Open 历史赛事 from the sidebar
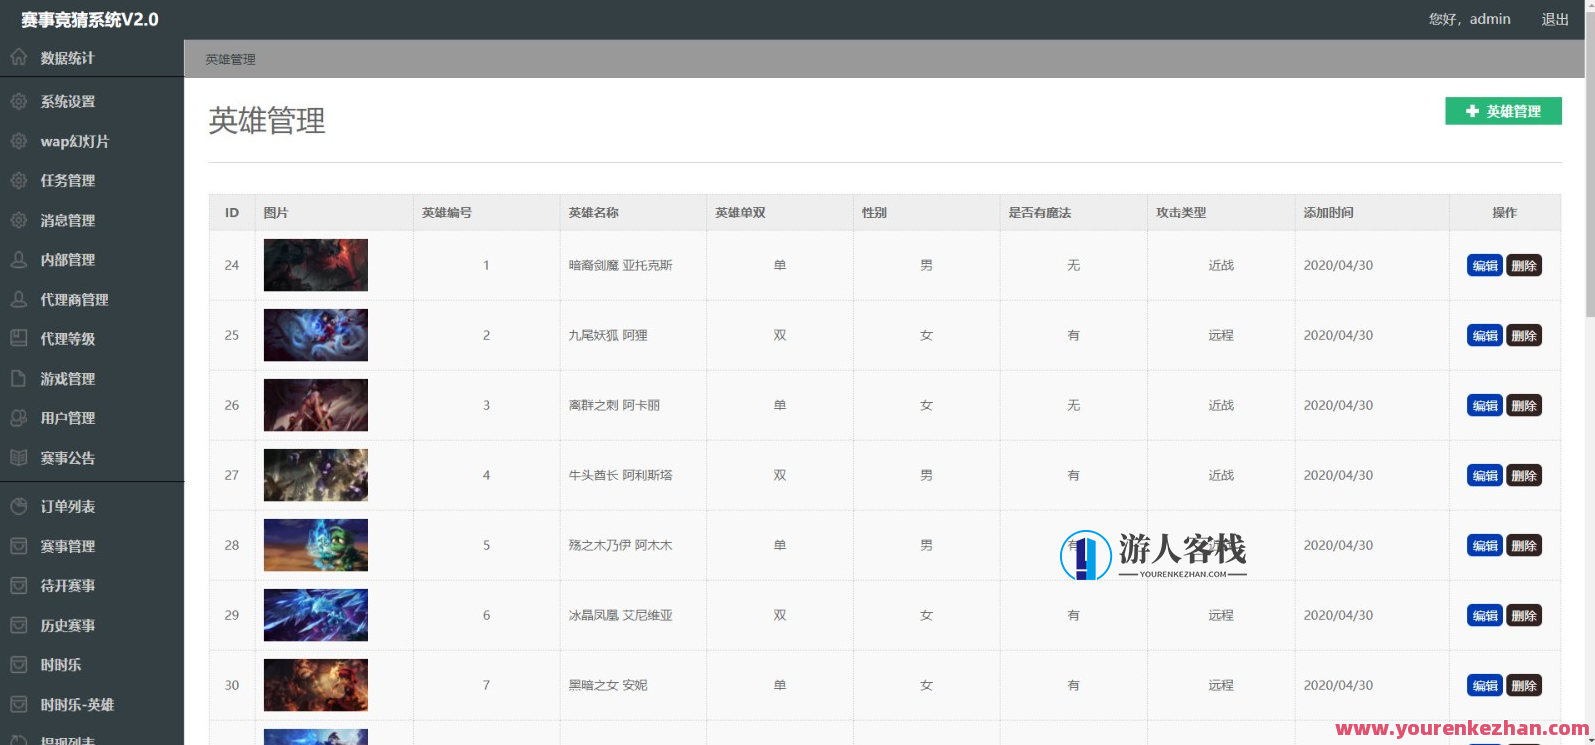The image size is (1595, 745). pyautogui.click(x=68, y=625)
